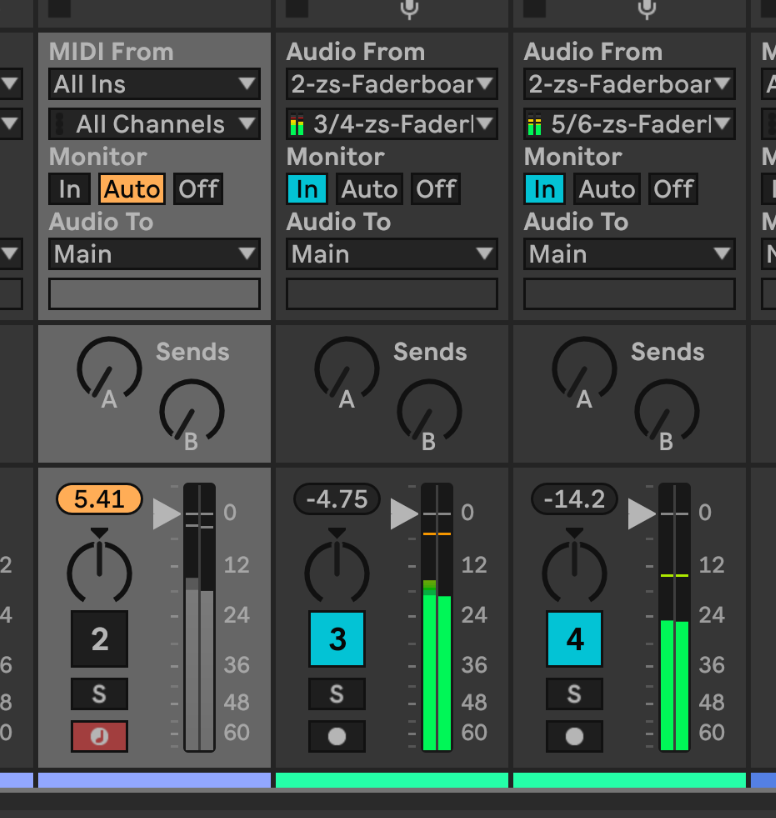Open the 3/4-zs-Faderboard input channel dropdown
The image size is (776, 818).
tap(392, 124)
